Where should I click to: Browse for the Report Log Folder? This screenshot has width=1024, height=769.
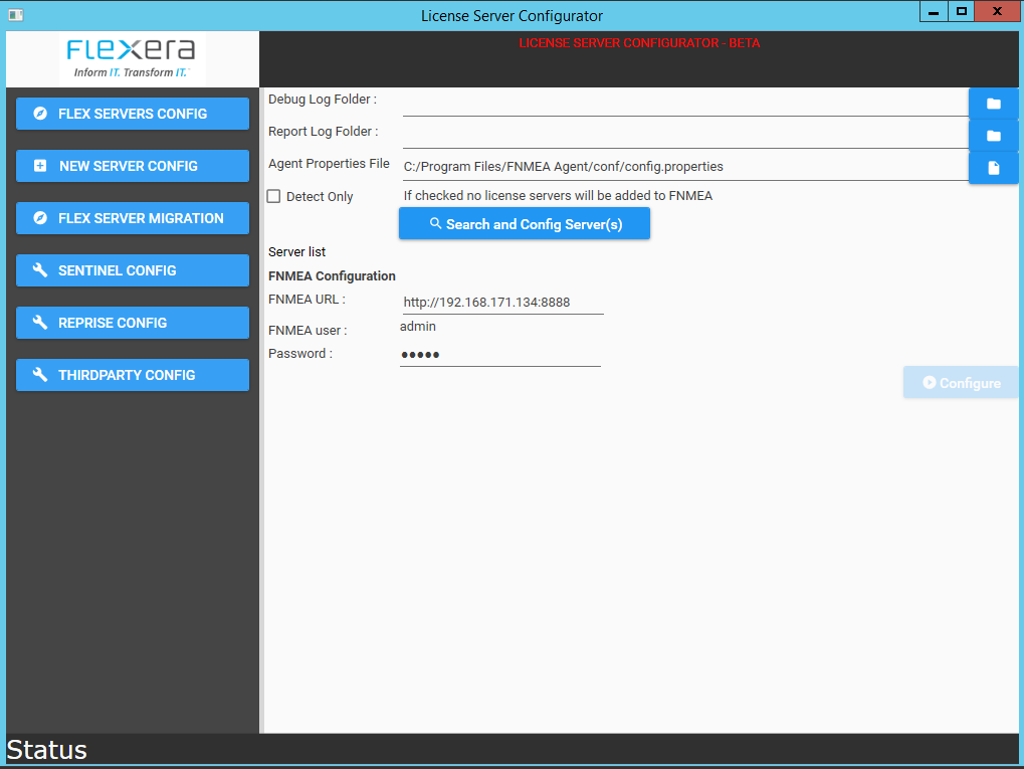click(993, 136)
